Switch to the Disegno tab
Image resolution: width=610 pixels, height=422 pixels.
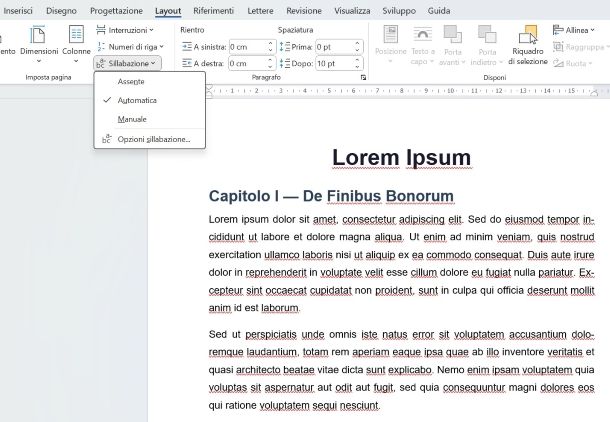coord(61,11)
